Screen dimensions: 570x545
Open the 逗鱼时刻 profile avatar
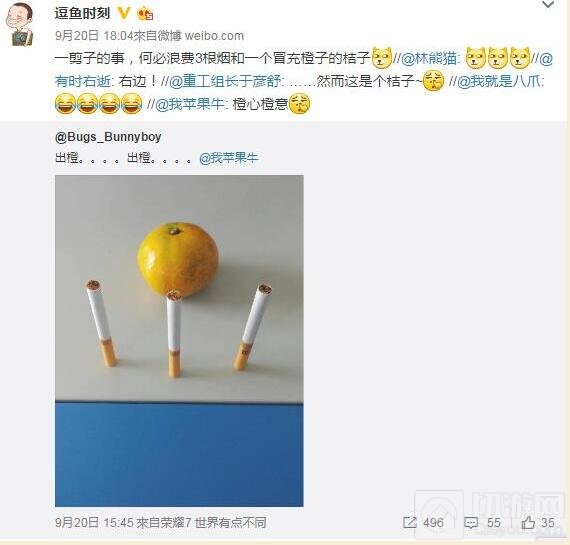click(19, 24)
